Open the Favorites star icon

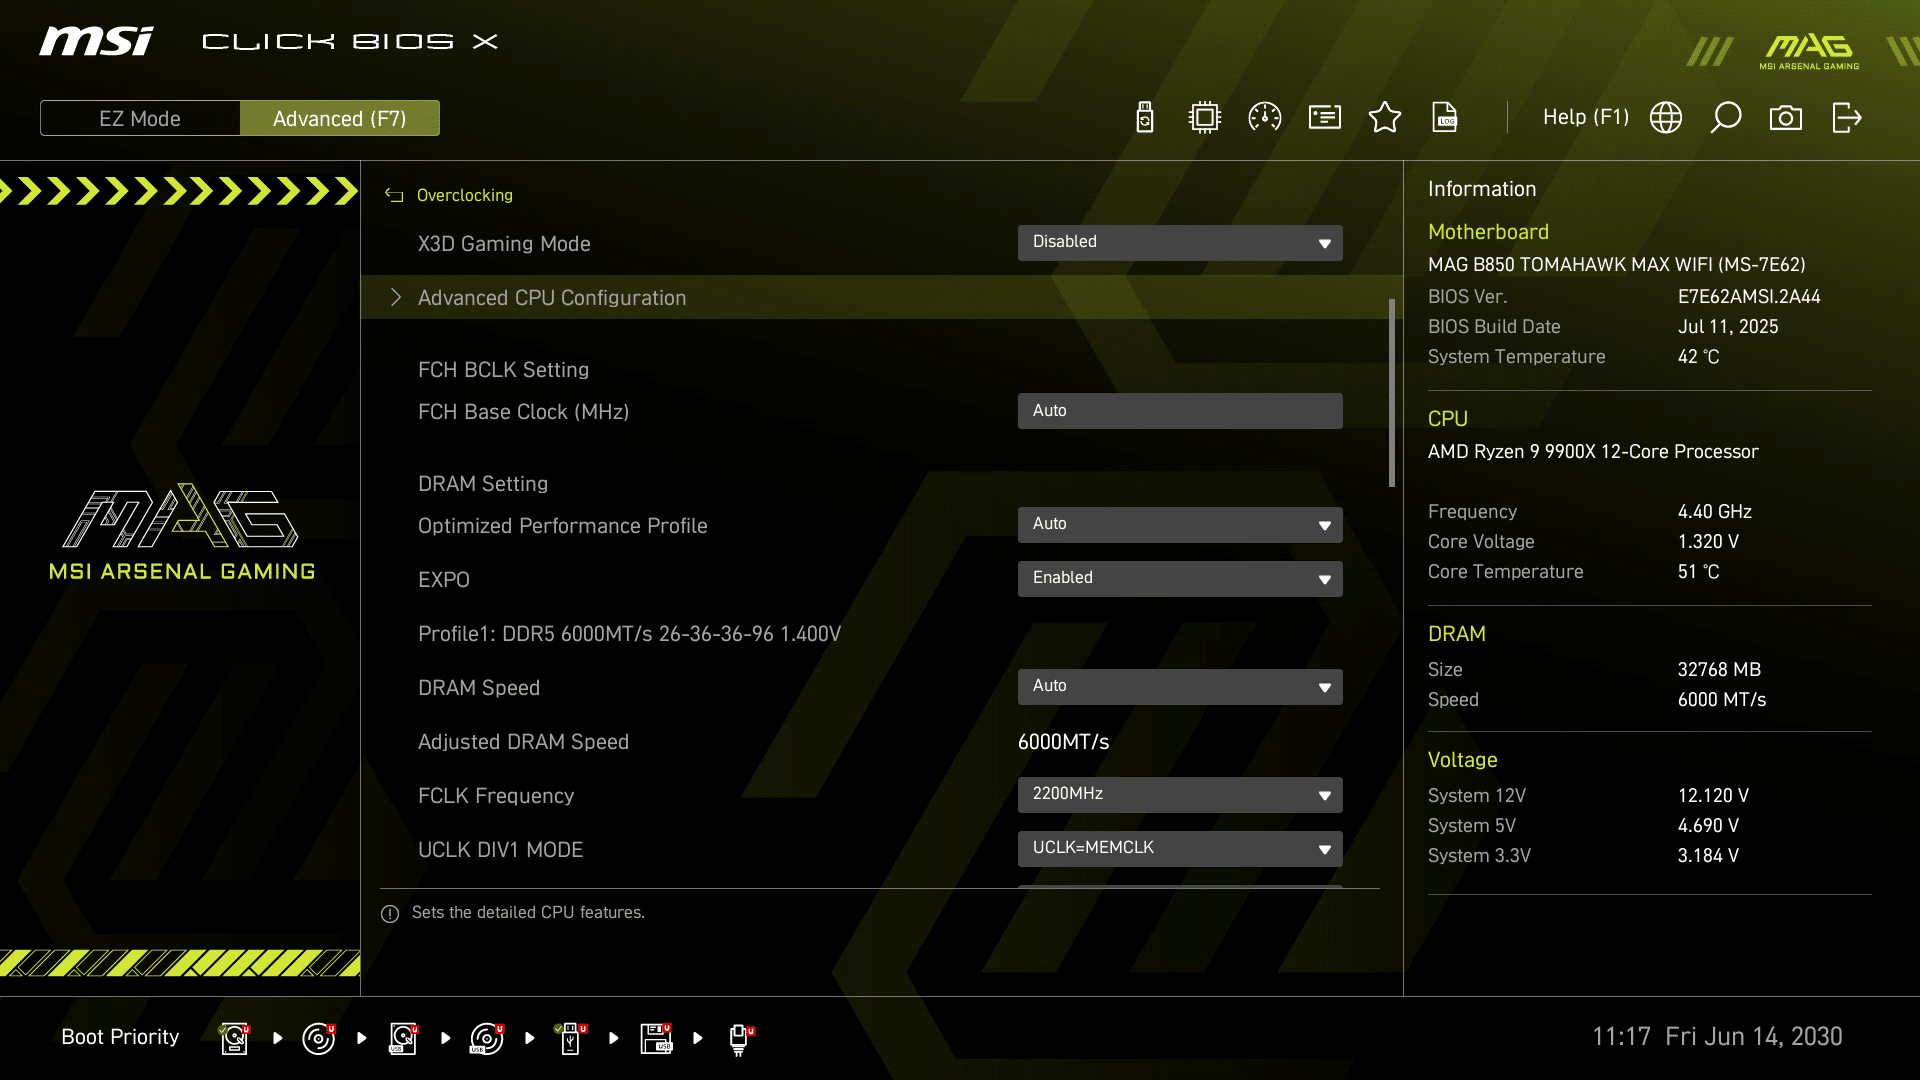pyautogui.click(x=1385, y=118)
